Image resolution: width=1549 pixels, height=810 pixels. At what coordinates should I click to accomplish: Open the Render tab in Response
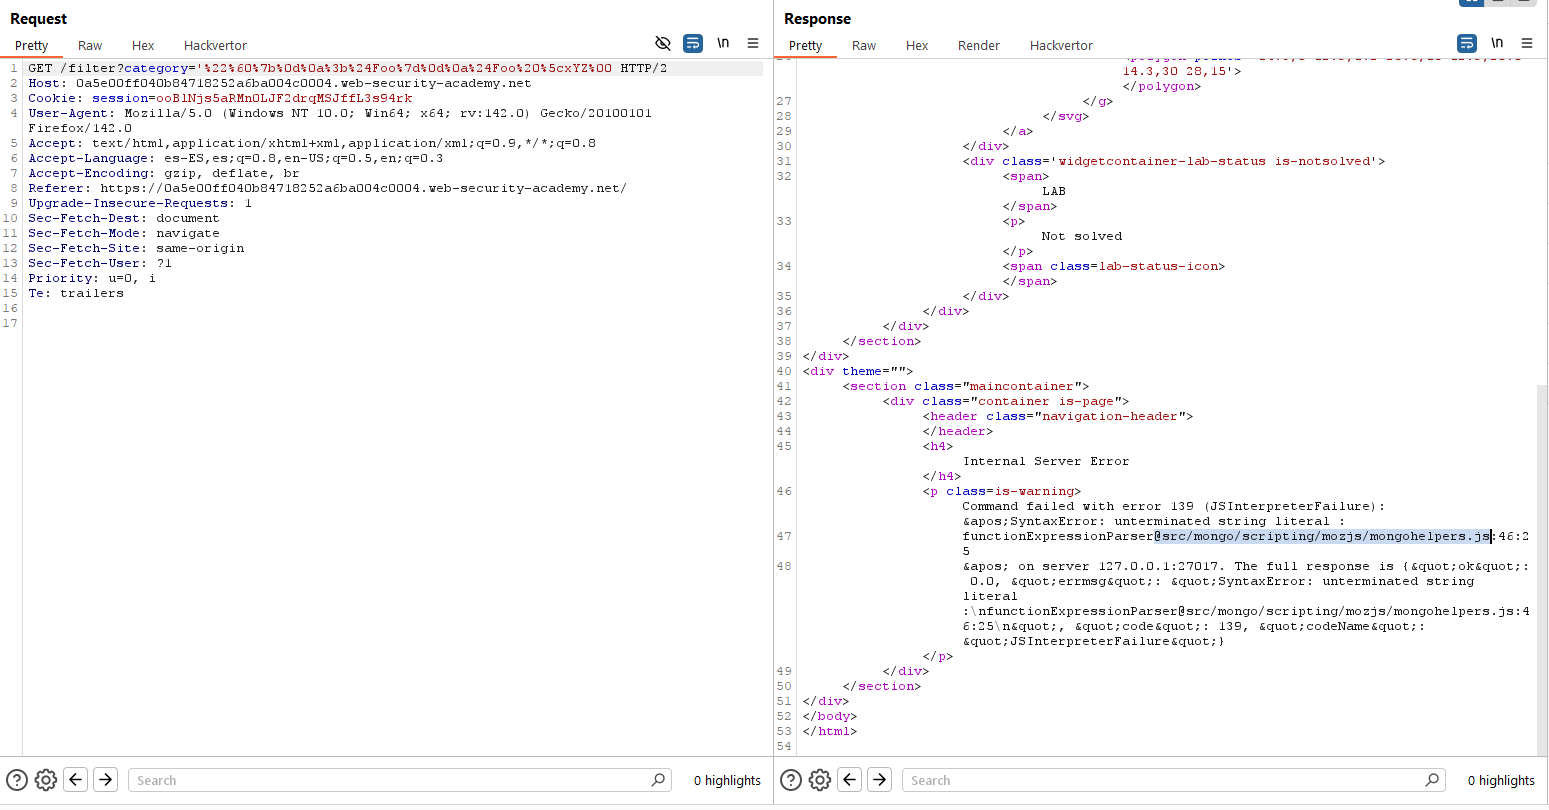(978, 45)
